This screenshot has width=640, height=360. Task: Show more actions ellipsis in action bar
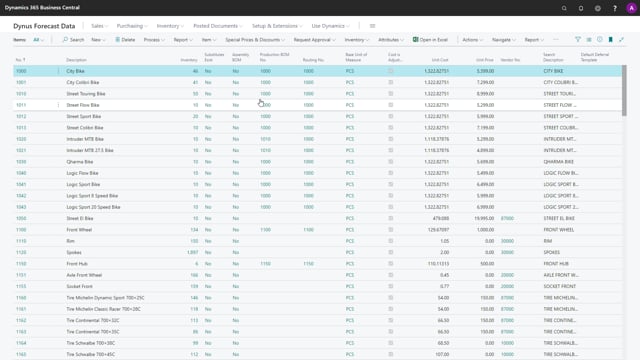coord(556,40)
